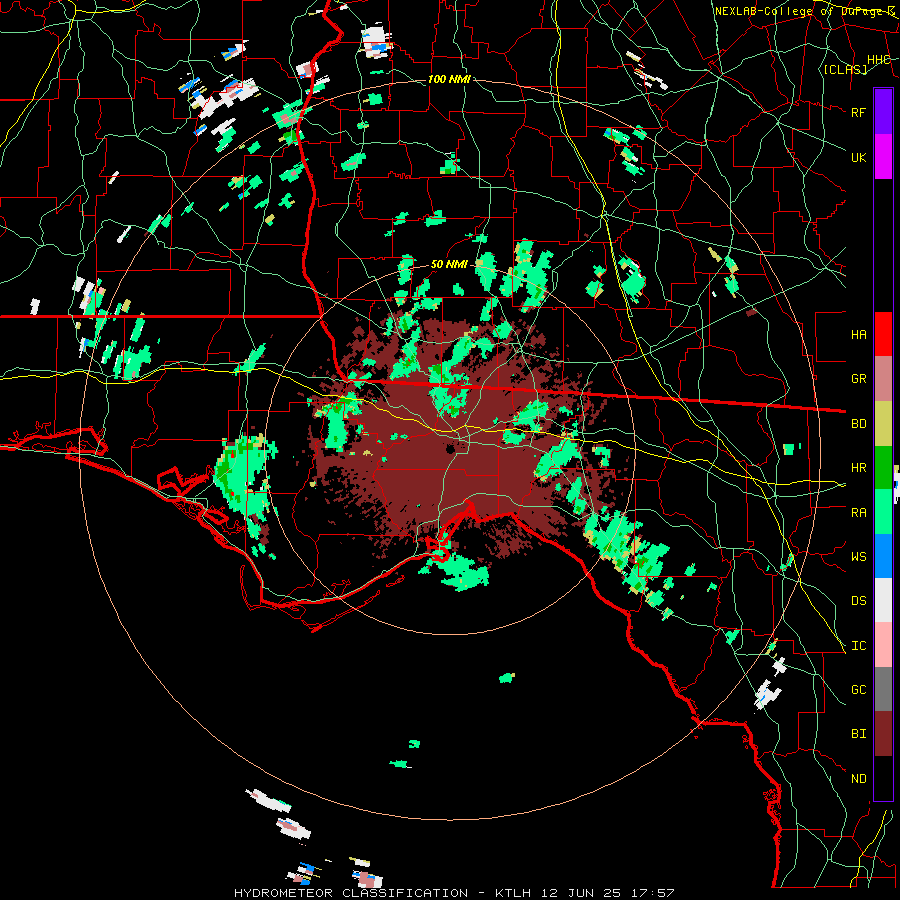This screenshot has height=900, width=900.
Task: Select the 'GC' legend label
Action: (858, 690)
